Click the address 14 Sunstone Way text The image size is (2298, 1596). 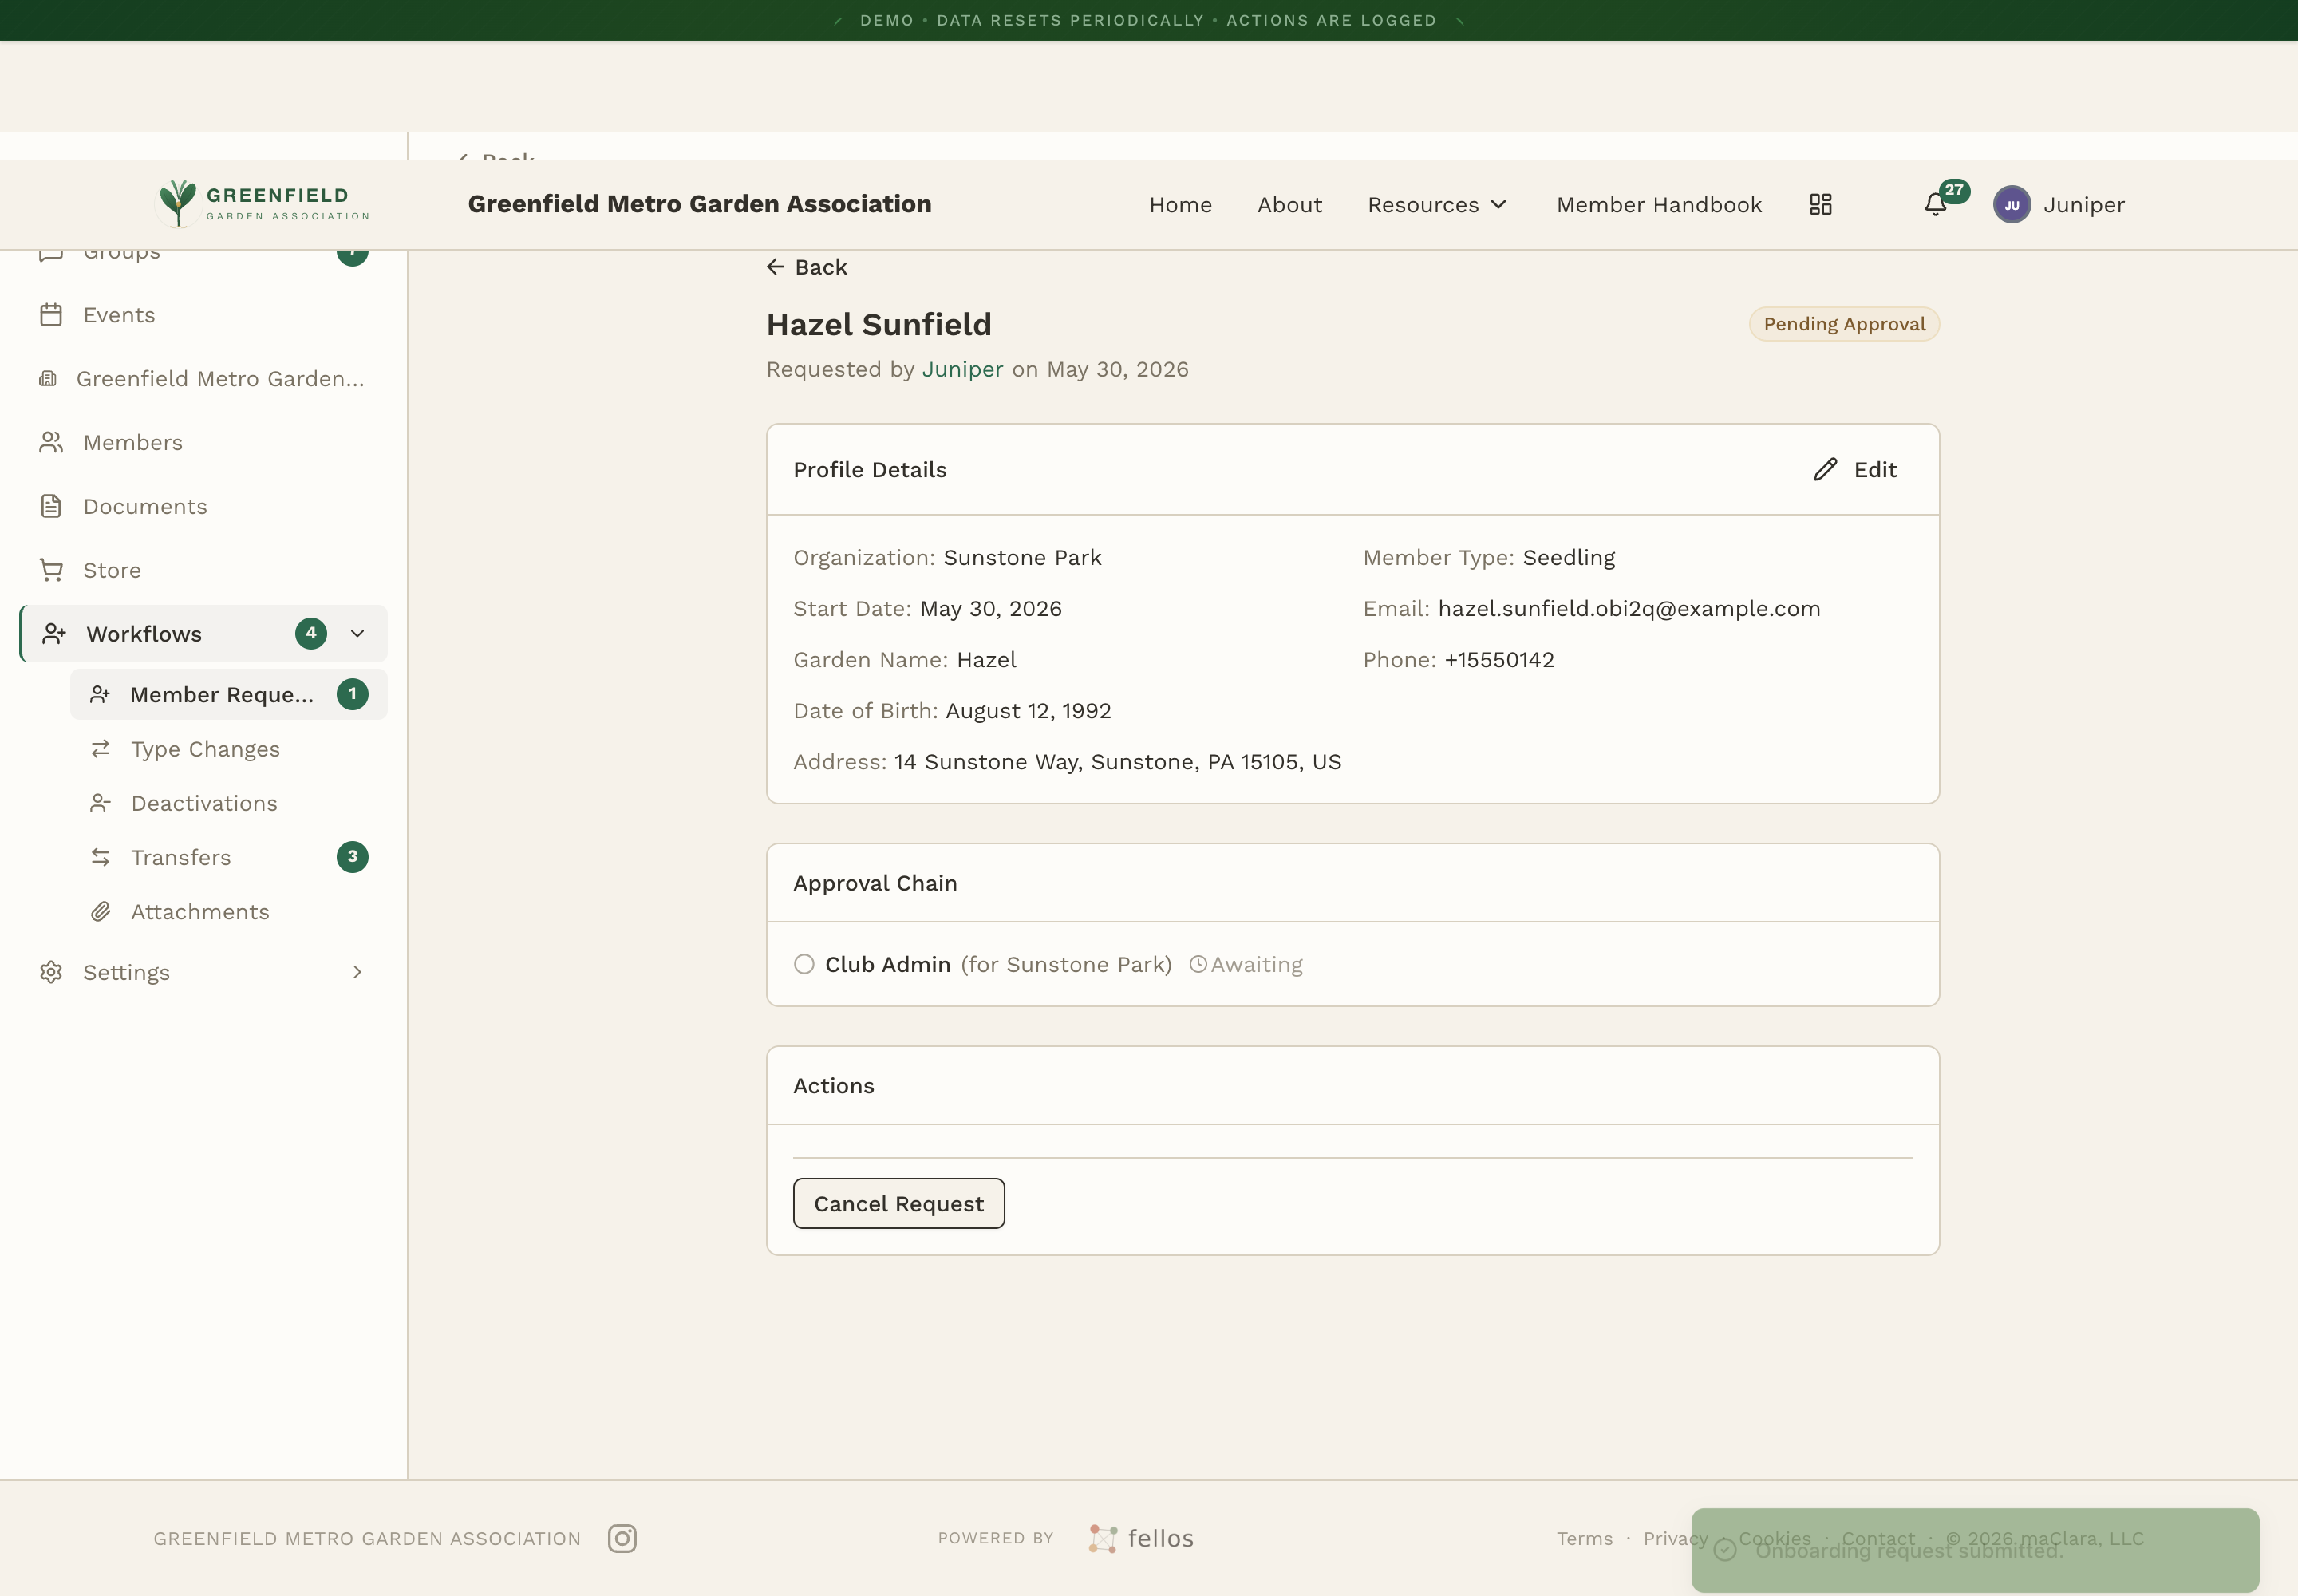point(1118,763)
